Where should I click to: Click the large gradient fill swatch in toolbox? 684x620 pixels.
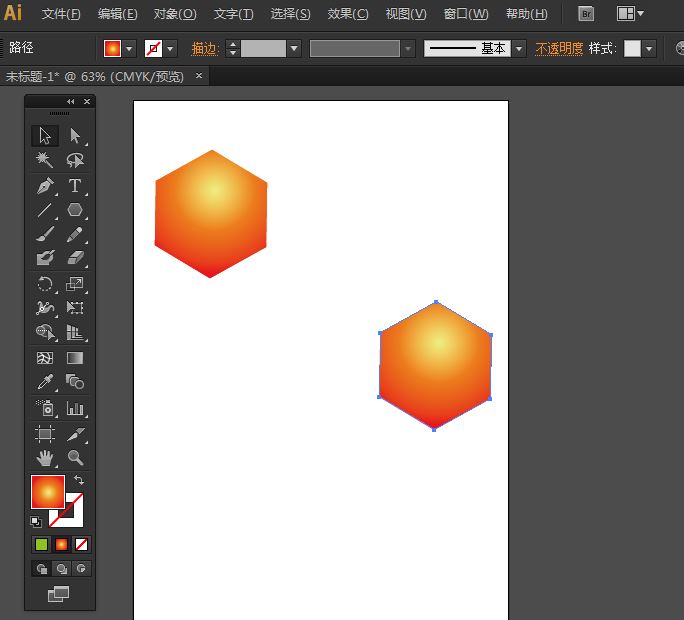(x=47, y=492)
